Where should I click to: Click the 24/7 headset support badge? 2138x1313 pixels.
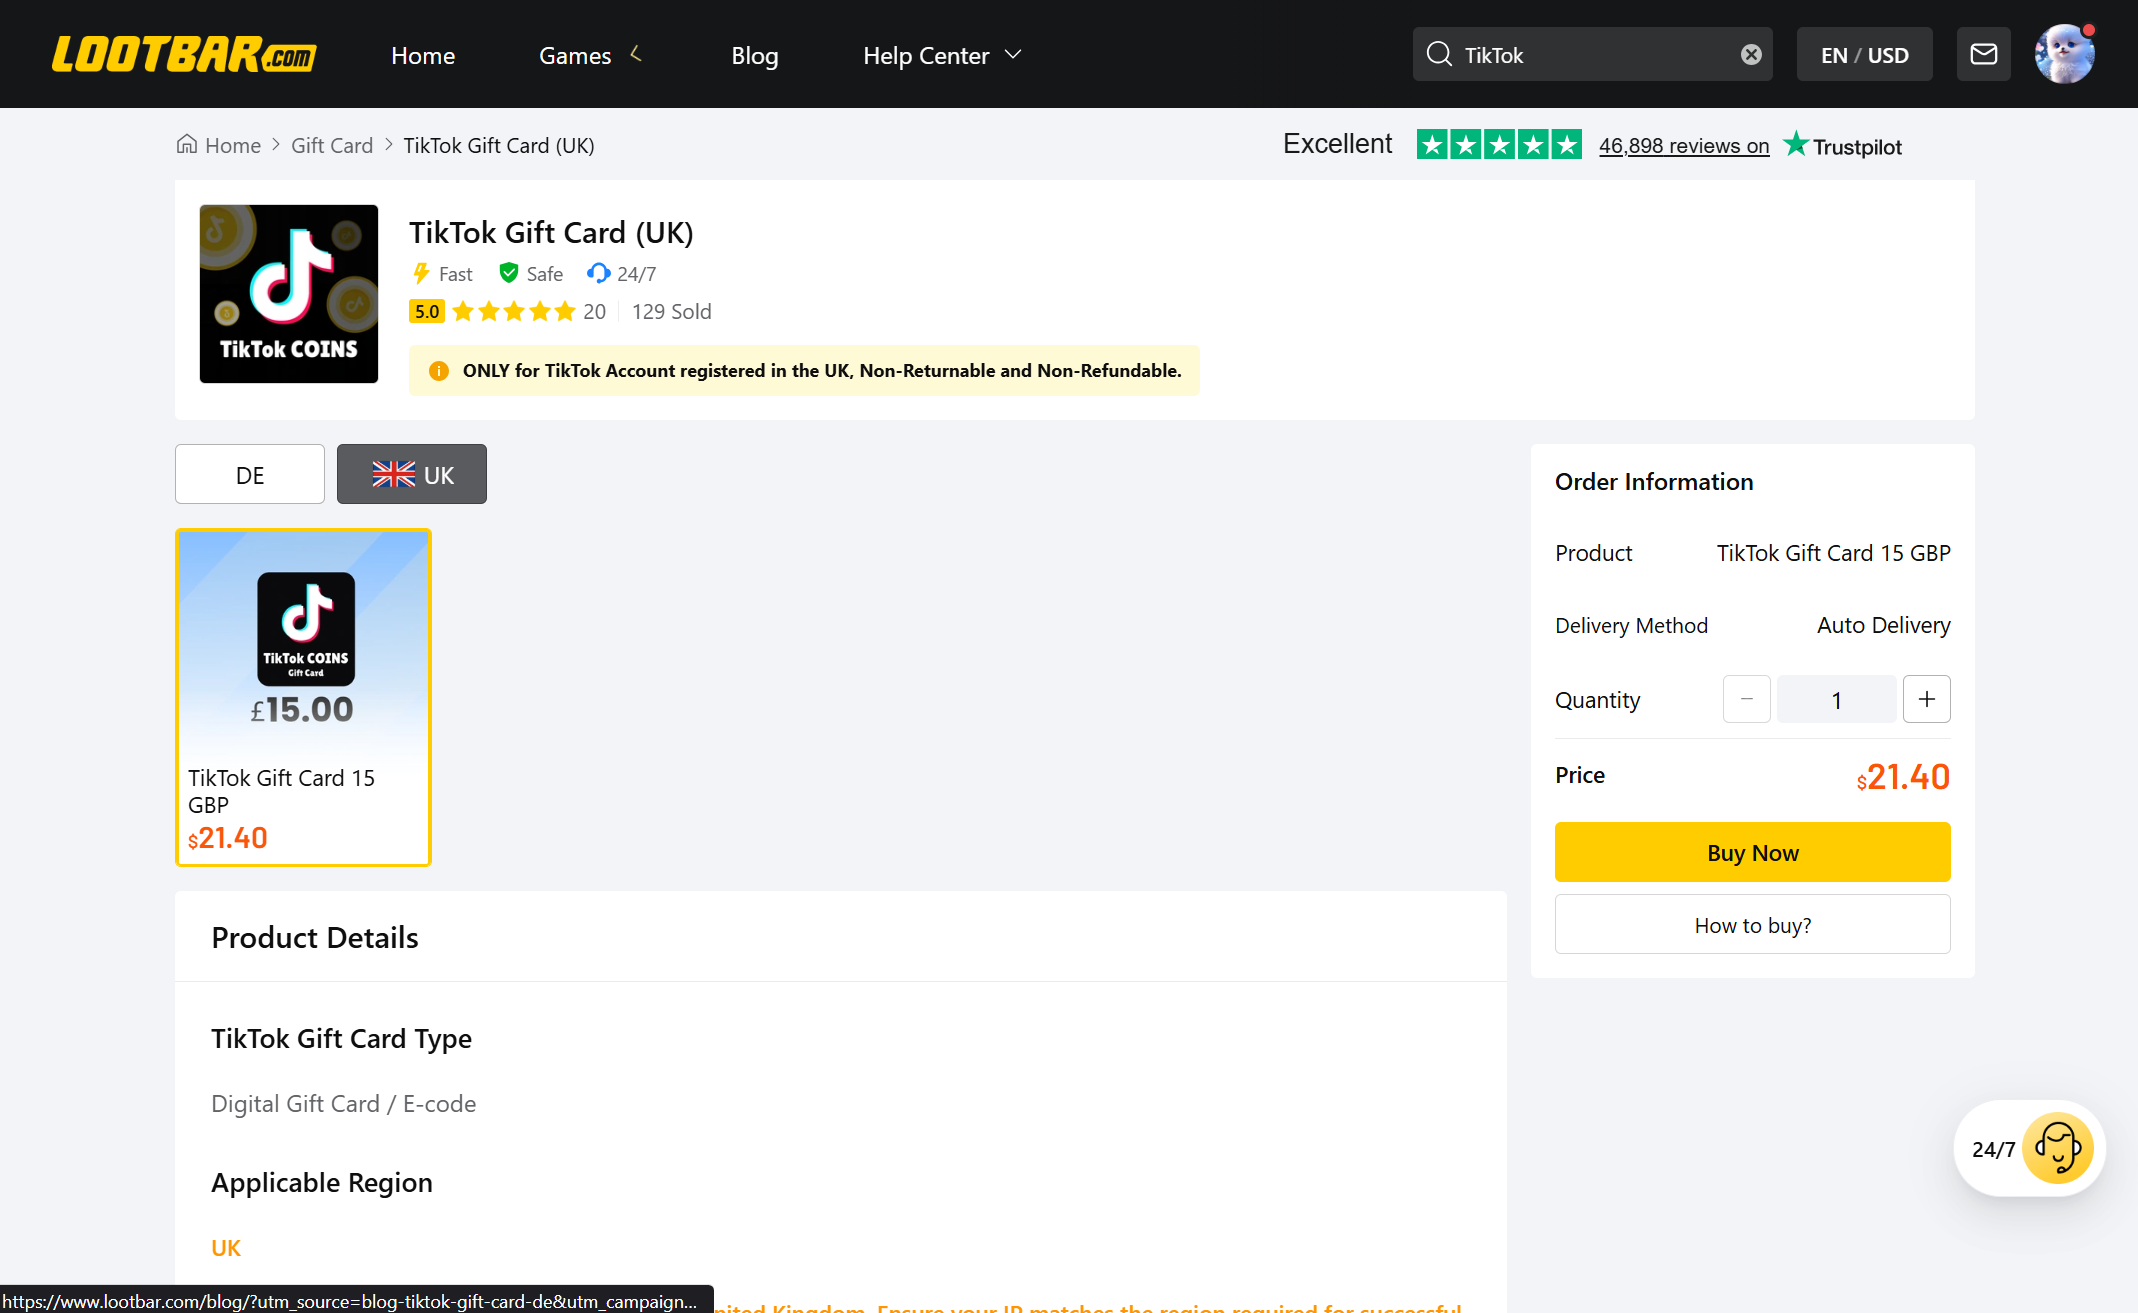point(622,273)
